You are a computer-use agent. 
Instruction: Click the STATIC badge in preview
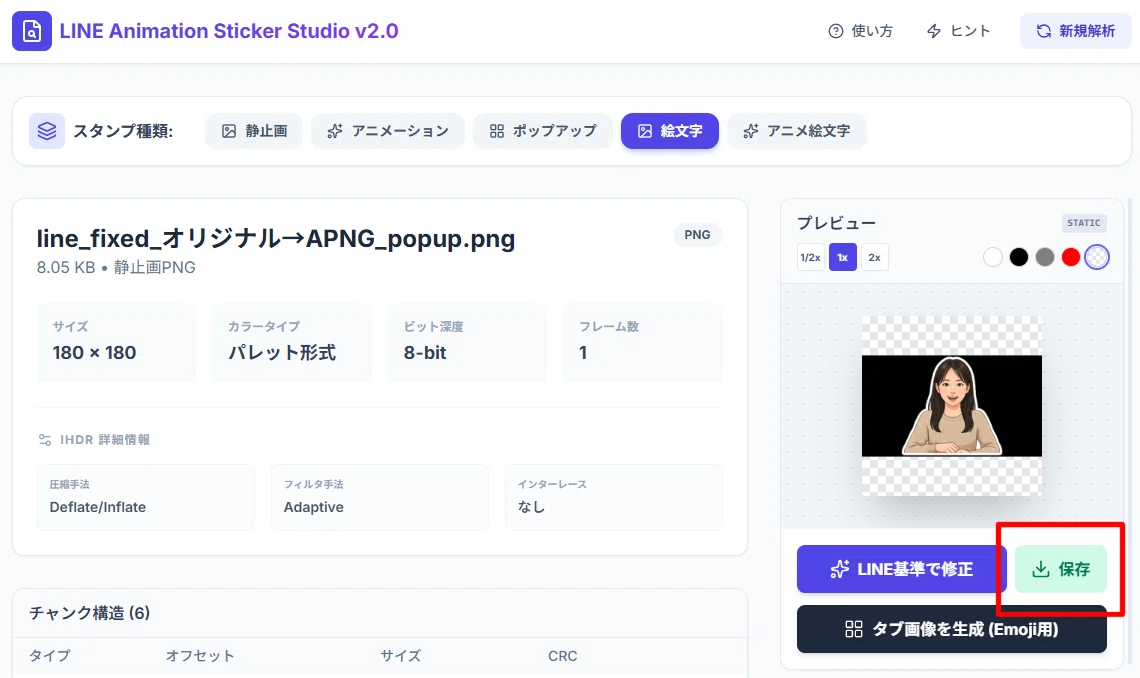(x=1083, y=223)
